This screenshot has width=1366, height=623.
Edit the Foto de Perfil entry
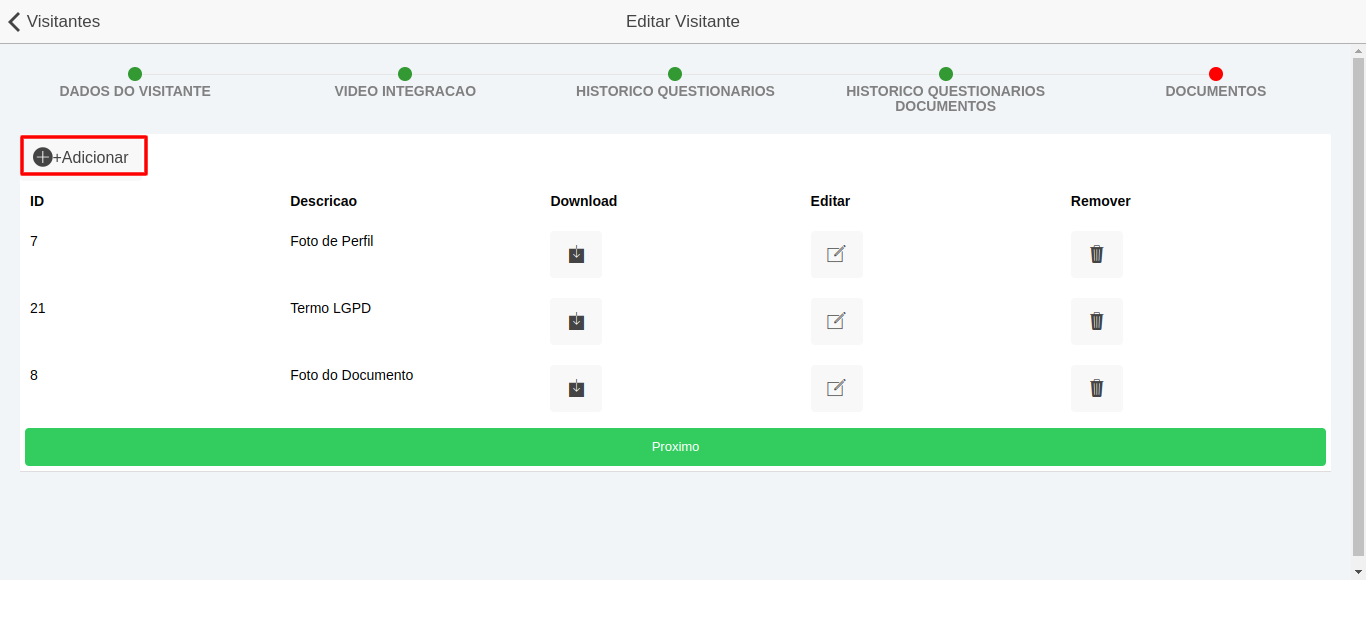tap(836, 254)
